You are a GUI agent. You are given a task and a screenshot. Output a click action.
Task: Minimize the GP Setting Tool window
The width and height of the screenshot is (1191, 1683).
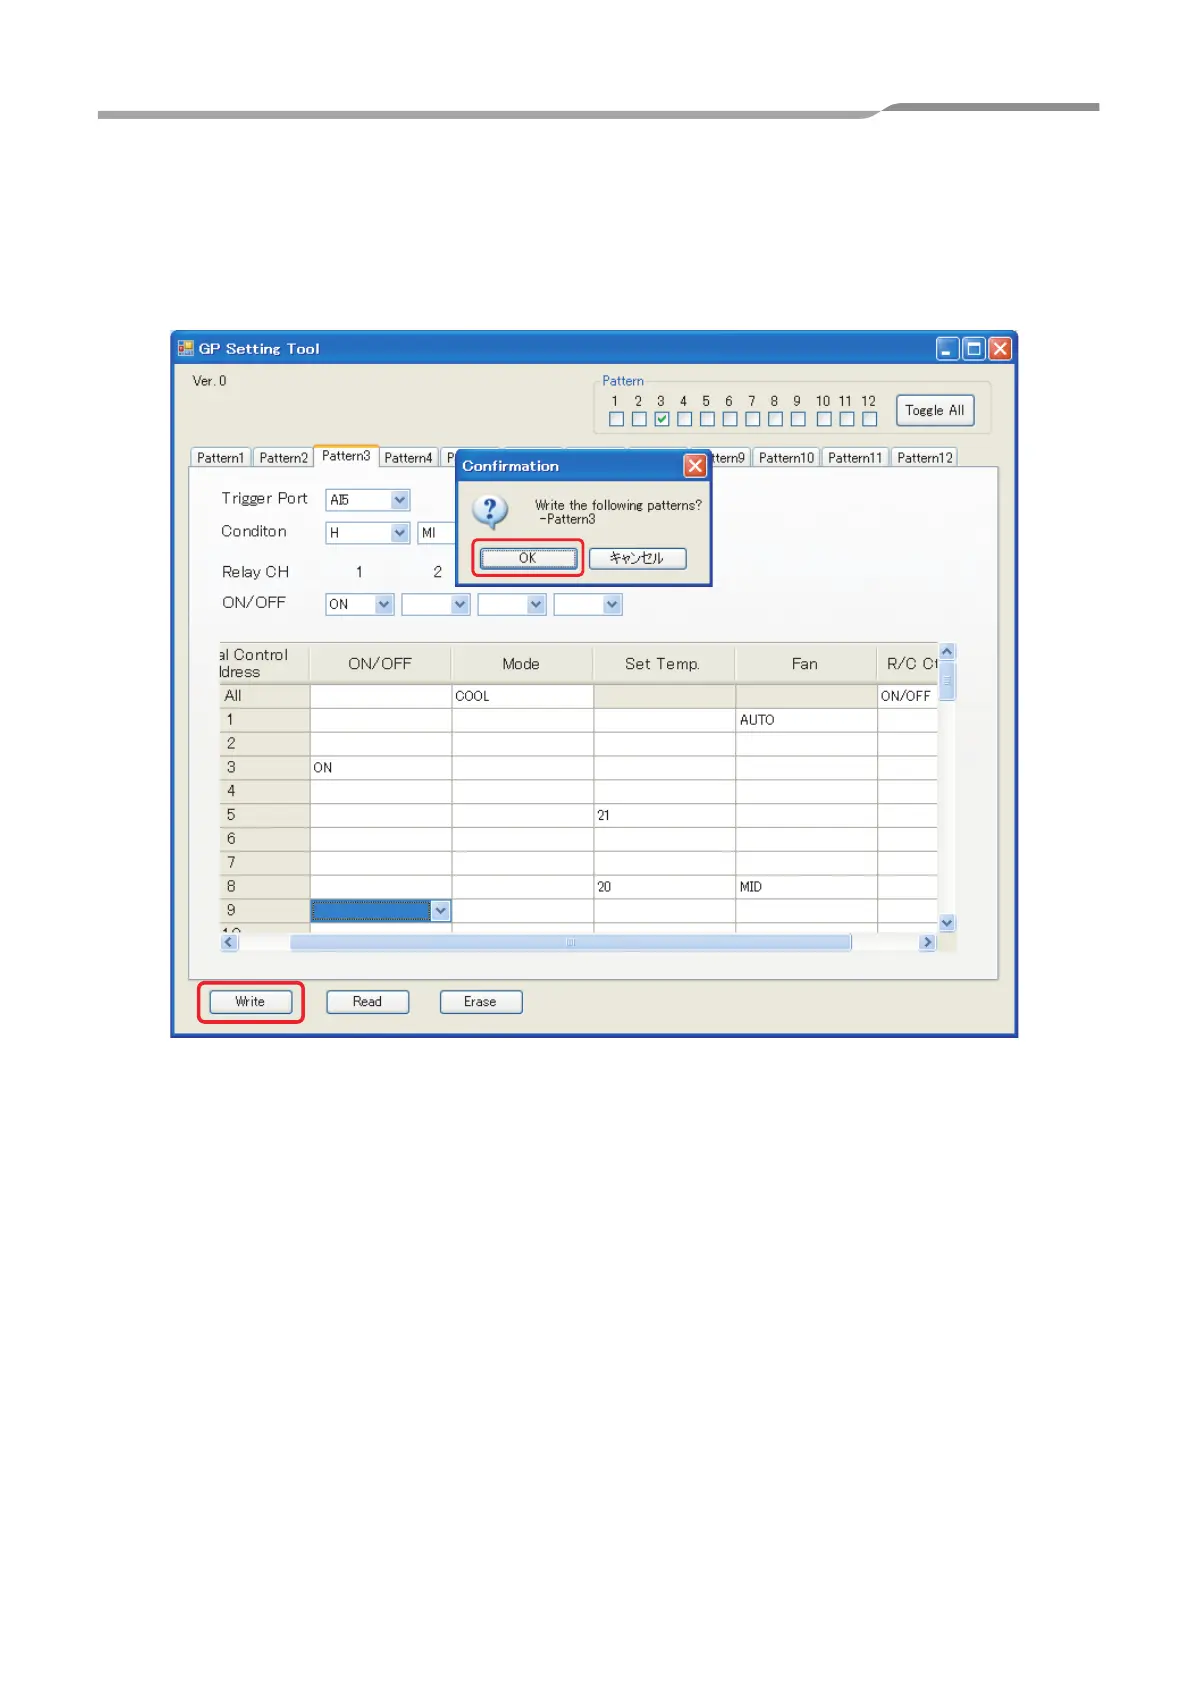(x=948, y=348)
